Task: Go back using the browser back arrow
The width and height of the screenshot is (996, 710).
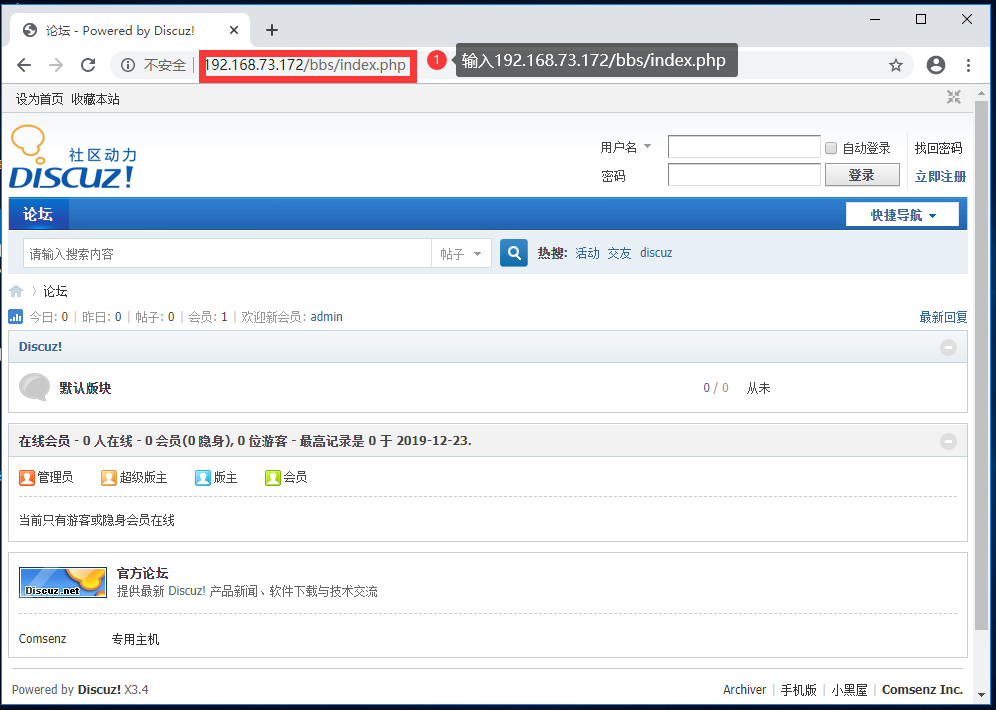Action: [24, 65]
